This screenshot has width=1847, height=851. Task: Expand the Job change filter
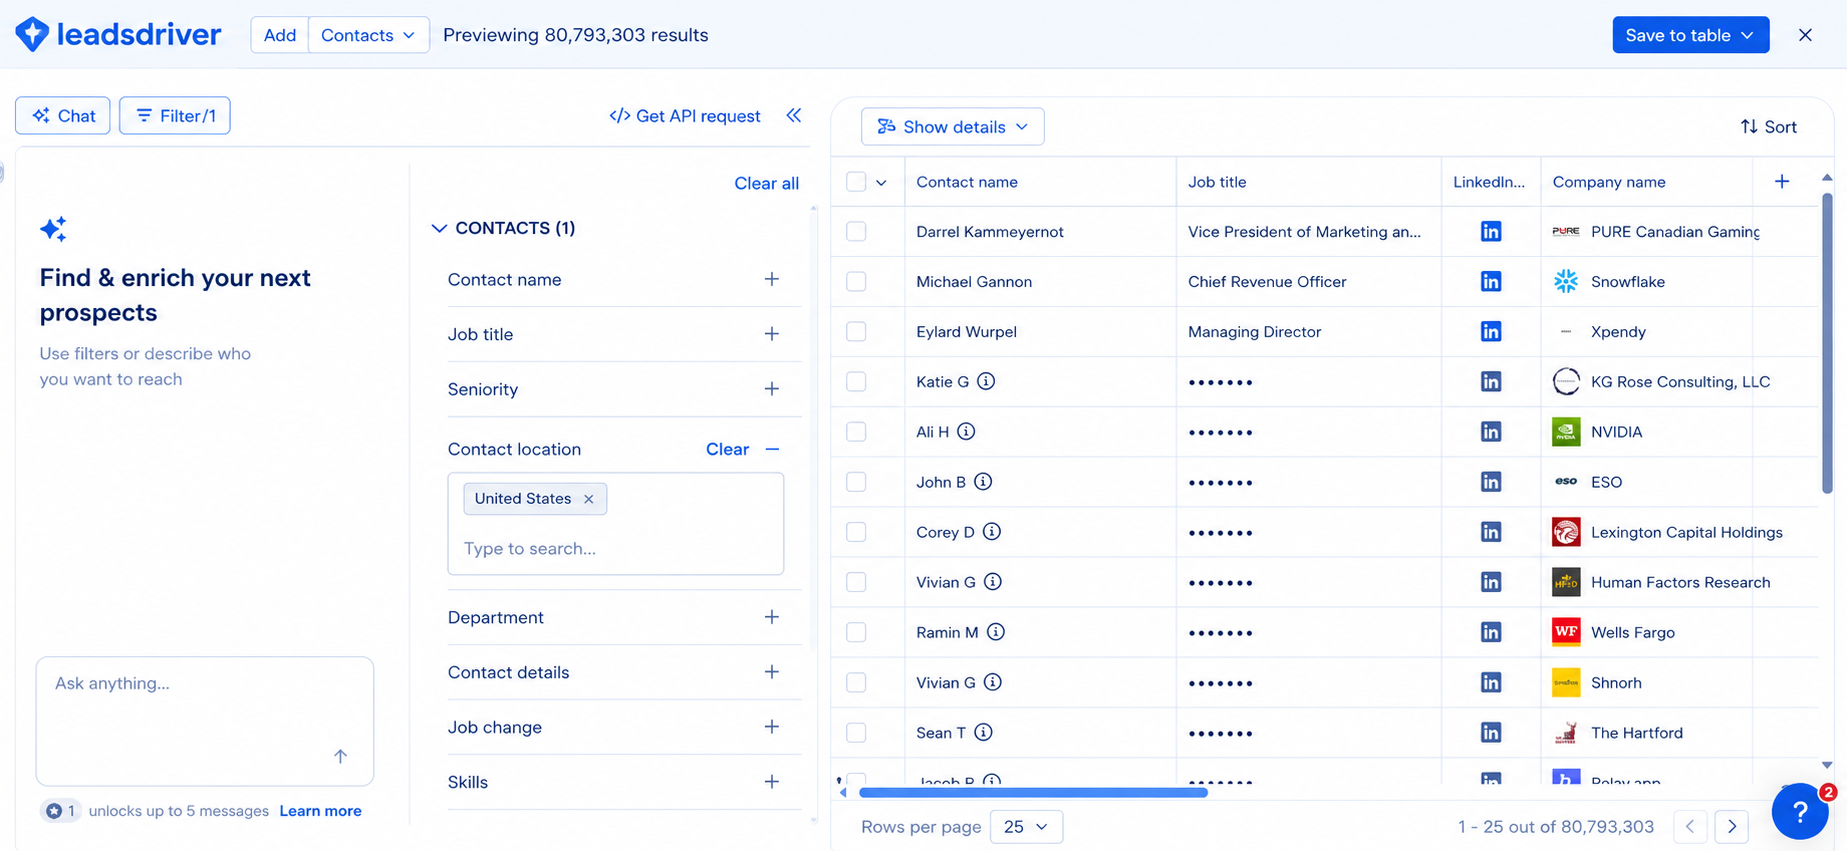click(x=771, y=727)
